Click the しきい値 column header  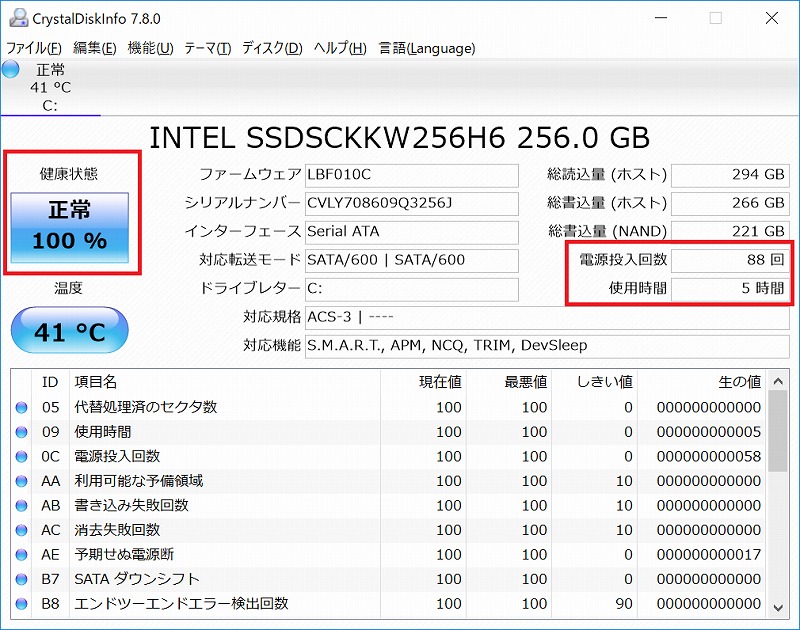pyautogui.click(x=595, y=382)
